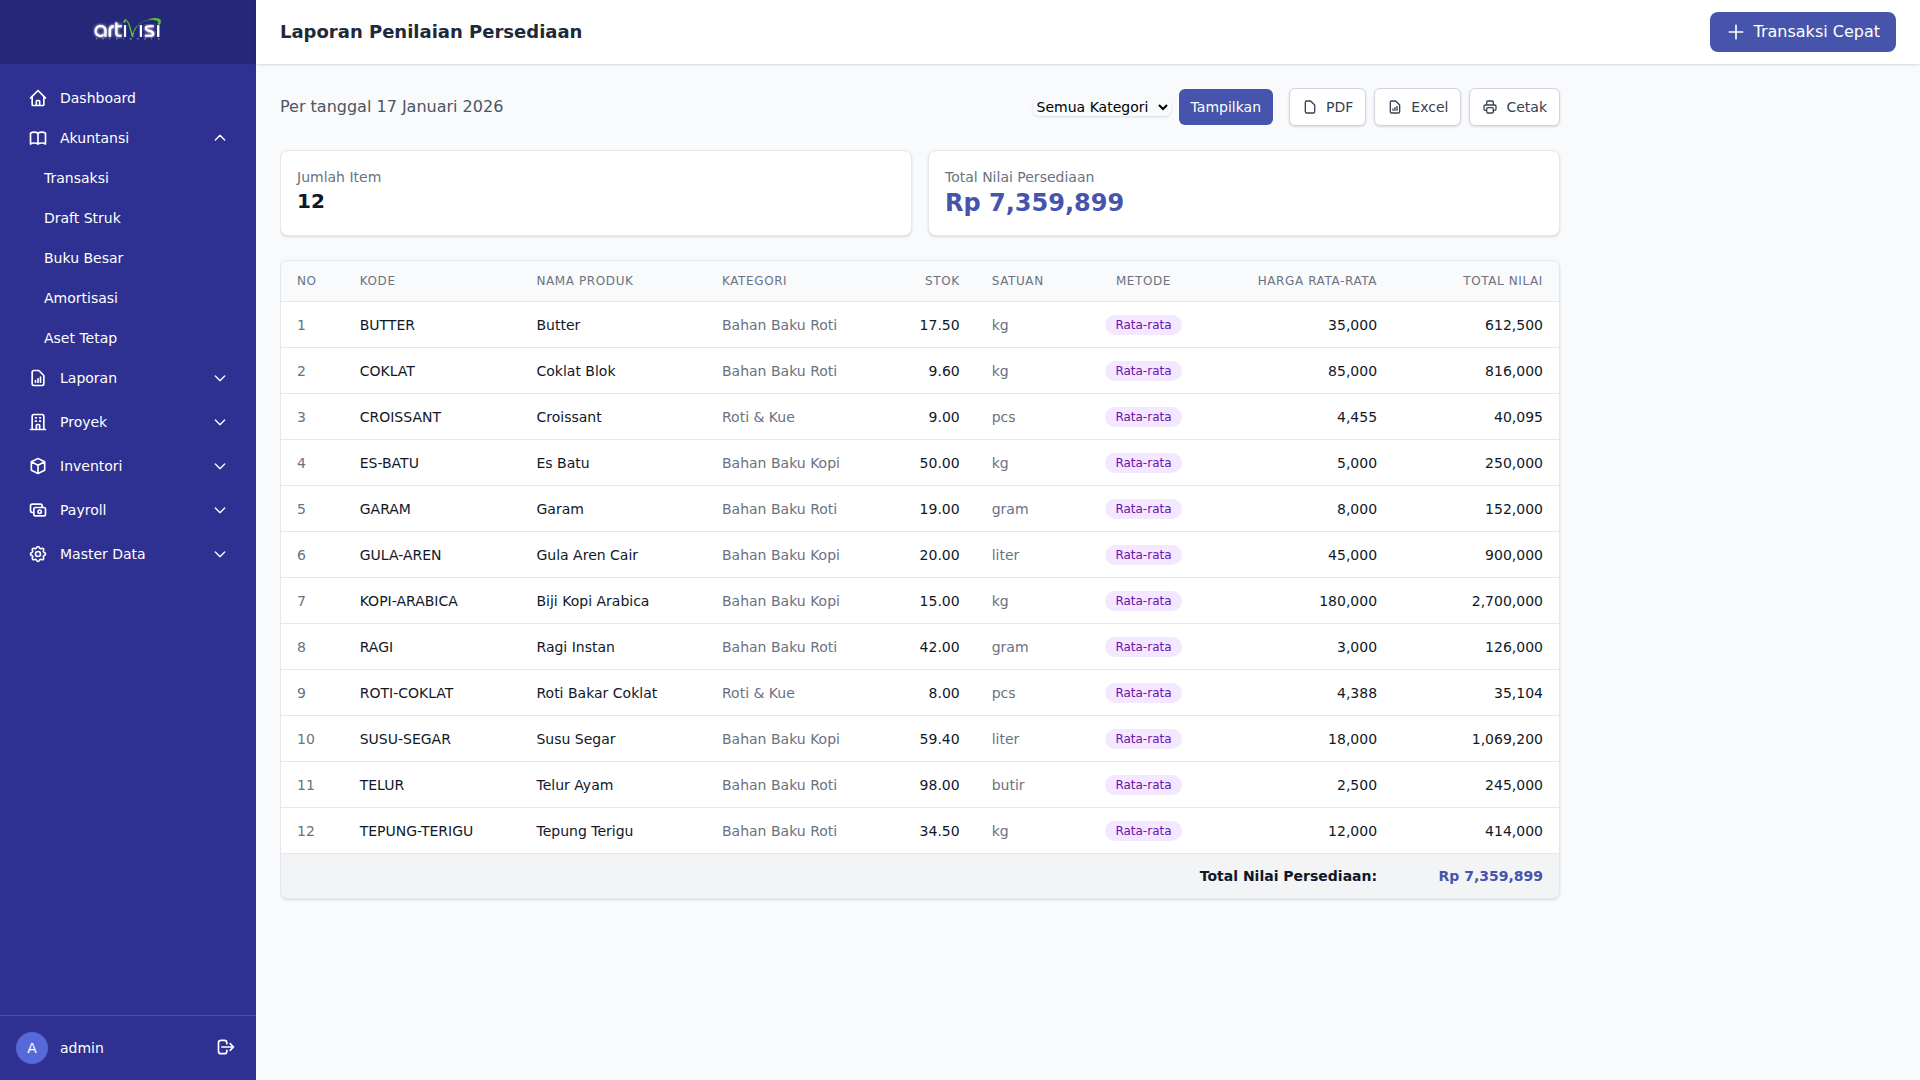Click the Inventori box icon
Screen dimensions: 1920x1080
(x=38, y=466)
